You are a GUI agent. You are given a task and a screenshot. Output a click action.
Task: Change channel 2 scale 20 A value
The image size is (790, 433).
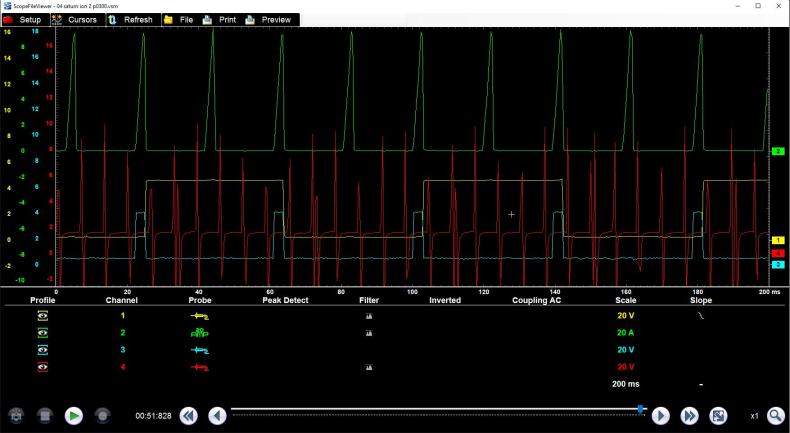coord(627,332)
